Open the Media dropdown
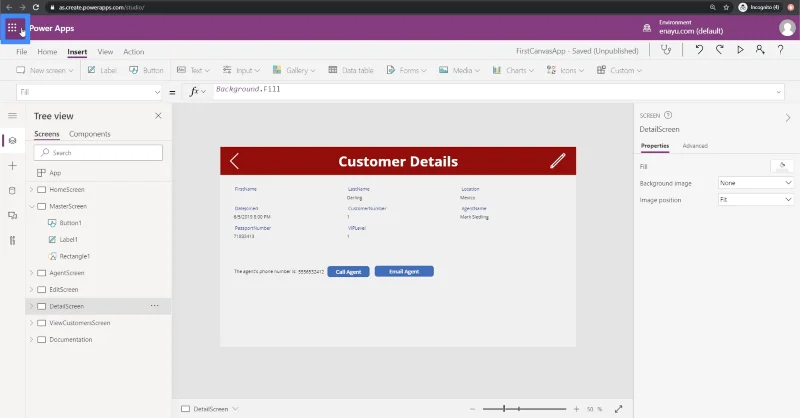 [x=459, y=70]
